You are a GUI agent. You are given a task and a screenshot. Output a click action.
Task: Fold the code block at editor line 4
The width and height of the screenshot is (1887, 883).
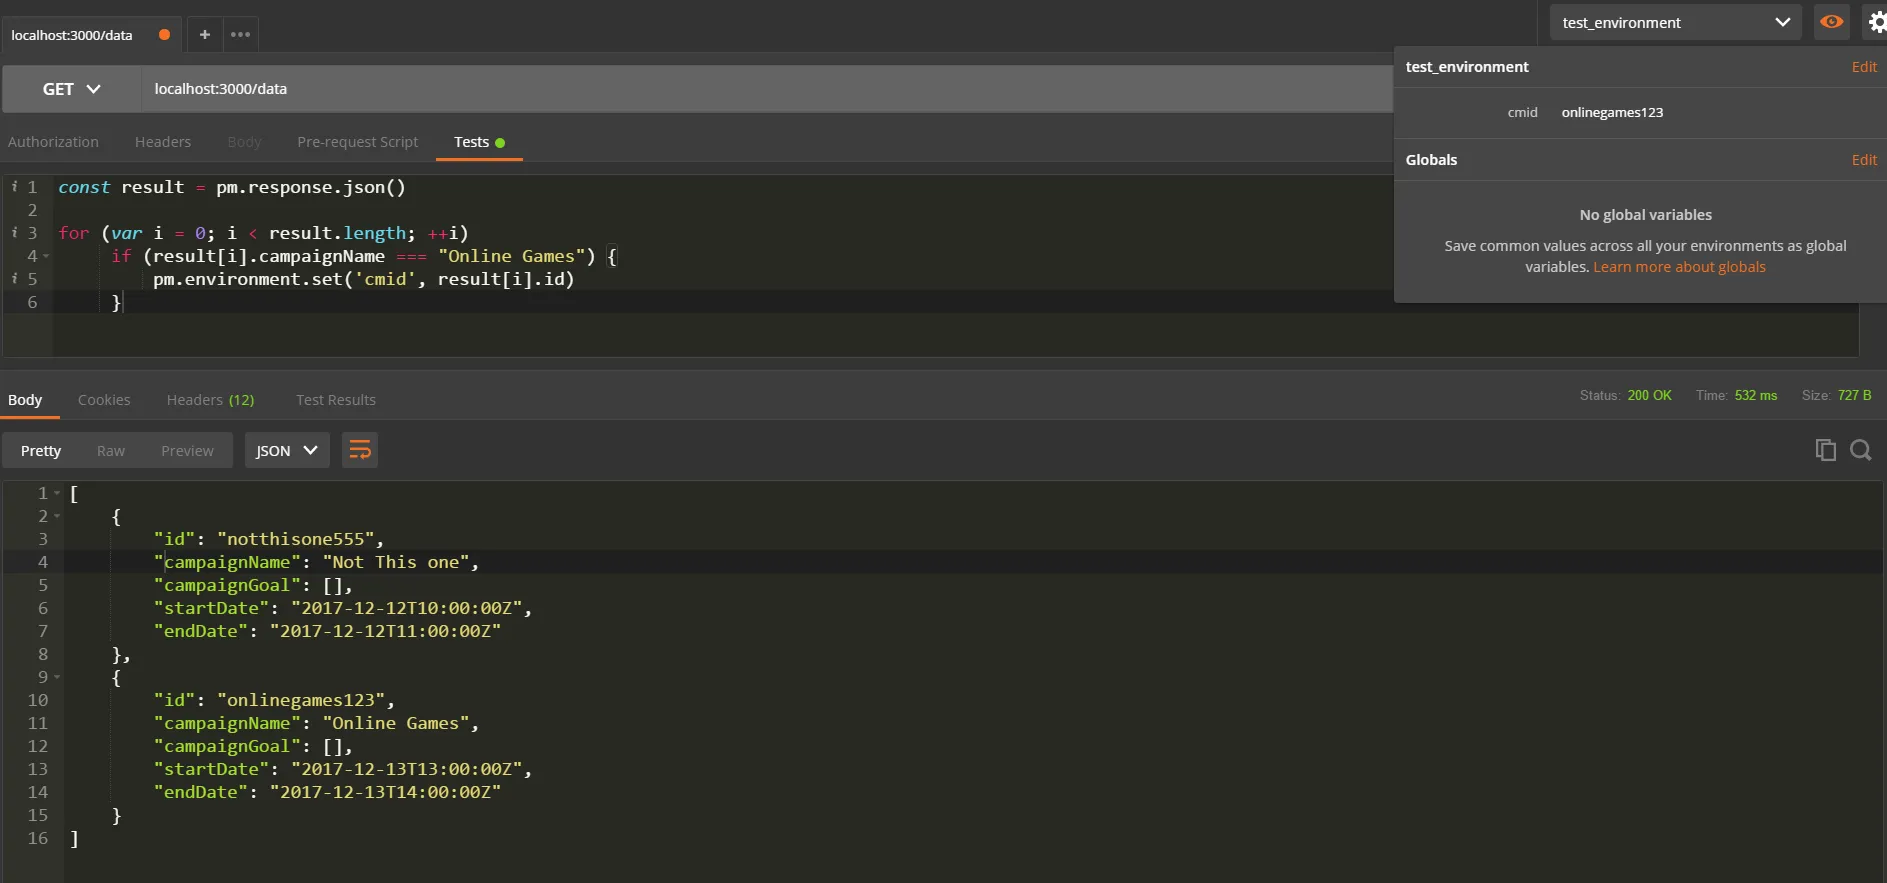pyautogui.click(x=46, y=256)
